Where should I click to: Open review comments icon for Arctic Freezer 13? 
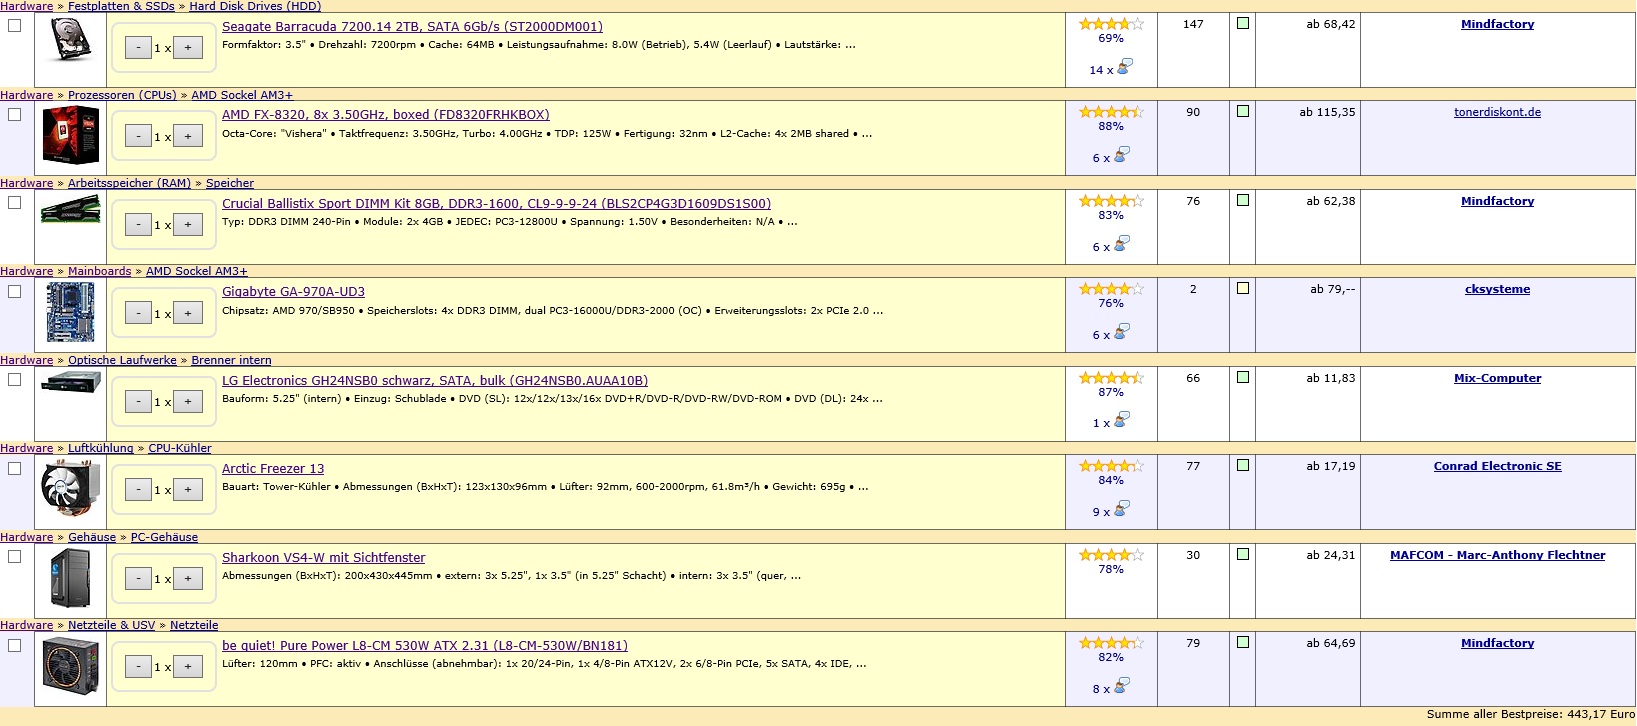point(1122,509)
